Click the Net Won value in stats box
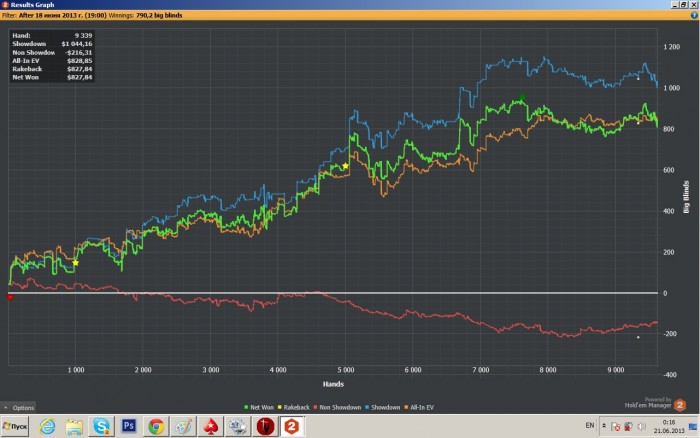Image resolution: width=700 pixels, height=438 pixels. click(x=79, y=77)
